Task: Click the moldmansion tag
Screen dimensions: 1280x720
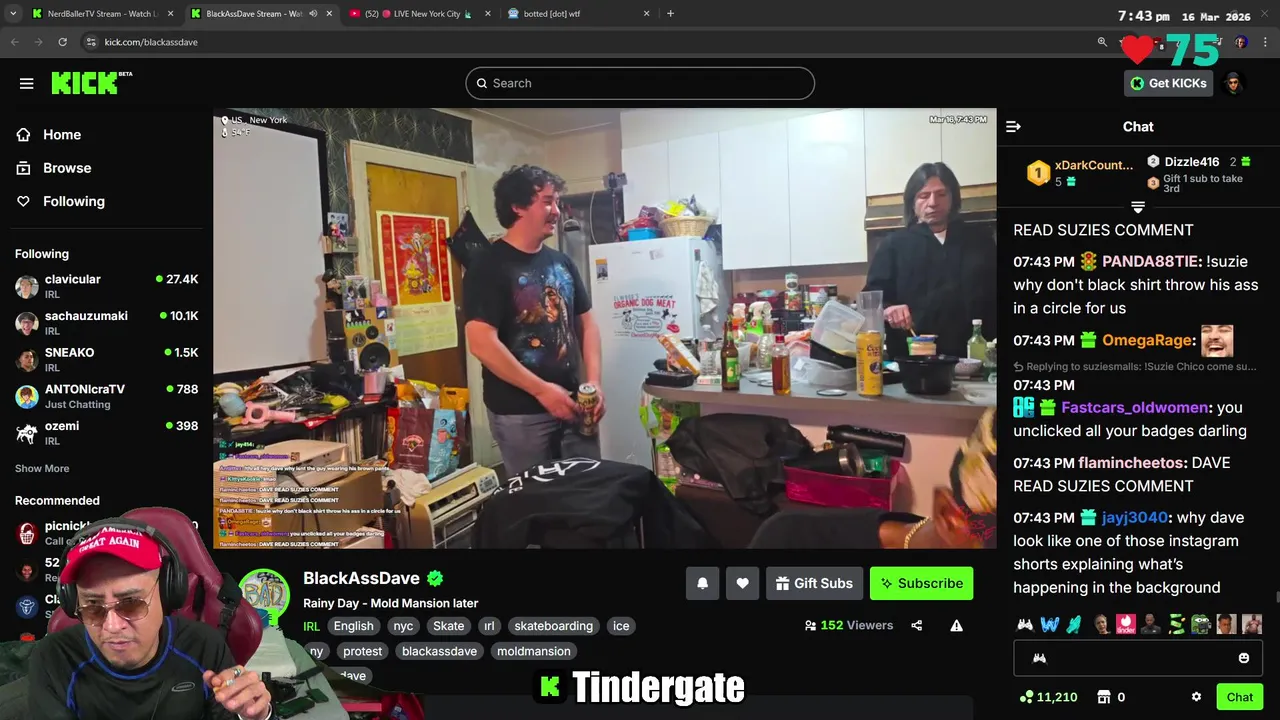Action: tap(534, 651)
